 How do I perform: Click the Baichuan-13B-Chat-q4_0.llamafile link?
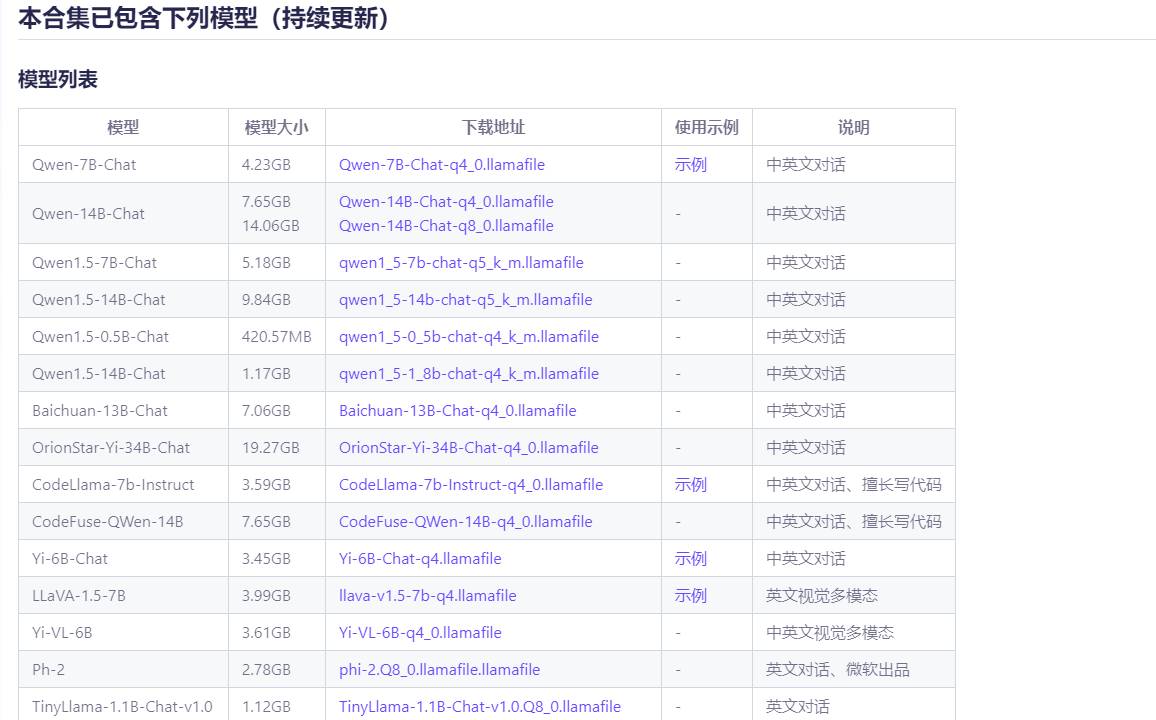tap(457, 410)
